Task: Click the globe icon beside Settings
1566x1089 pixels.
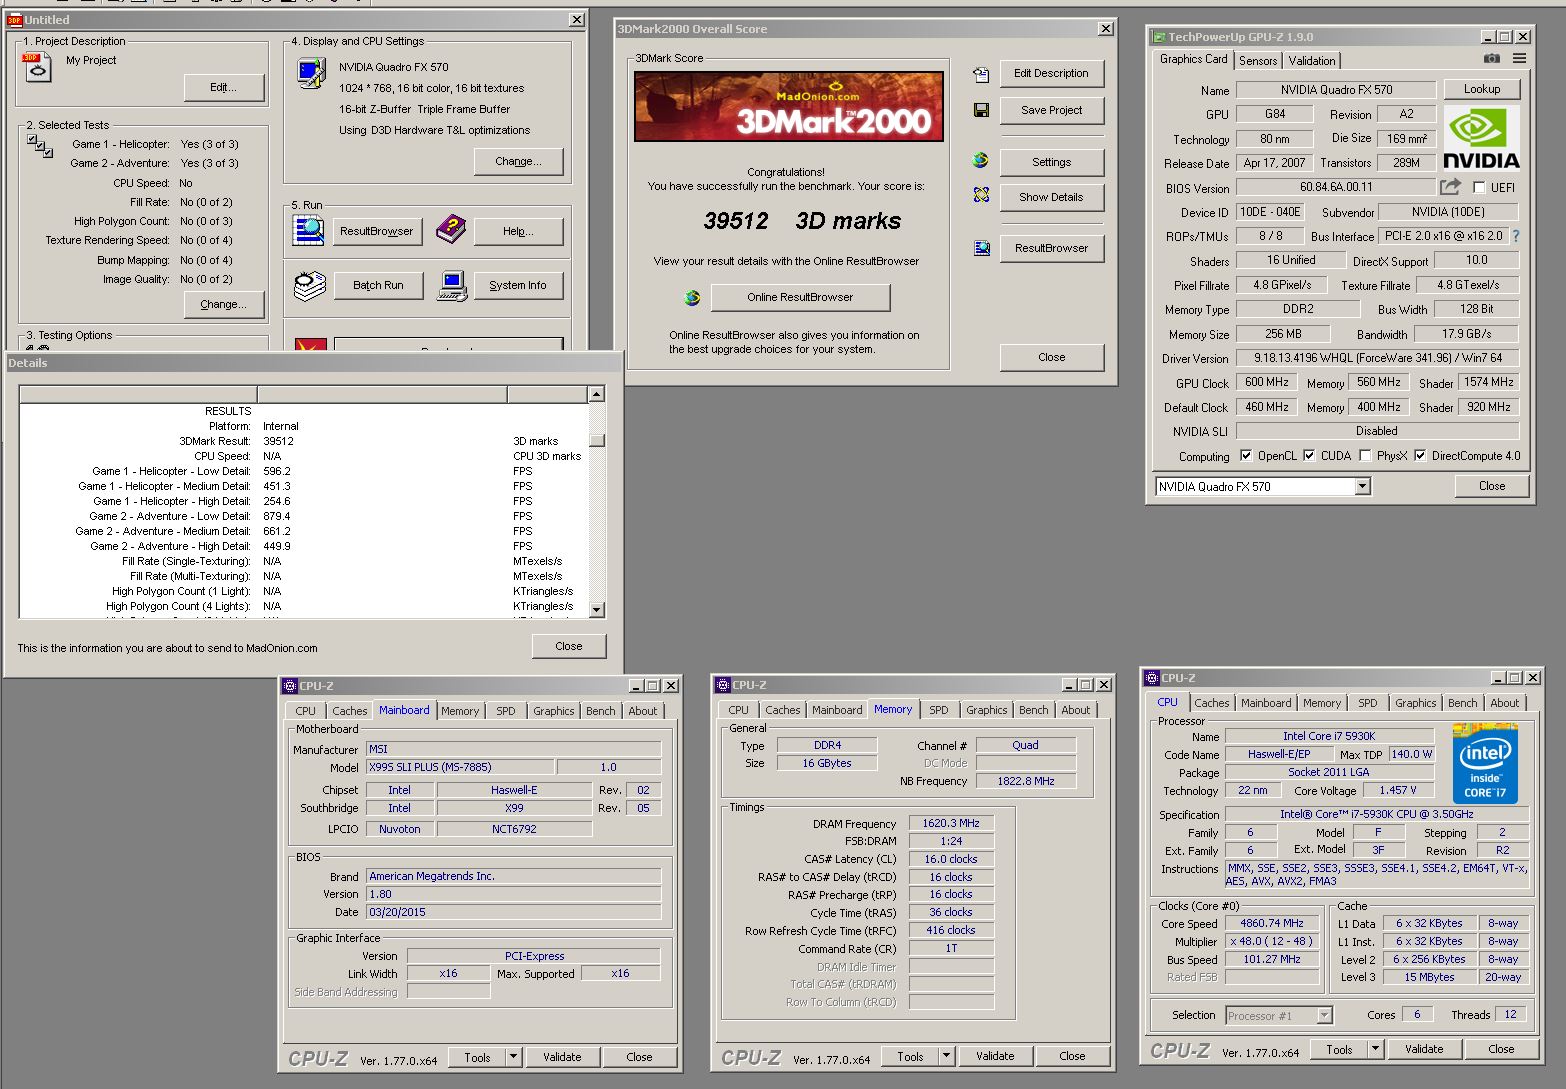Action: pyautogui.click(x=981, y=161)
